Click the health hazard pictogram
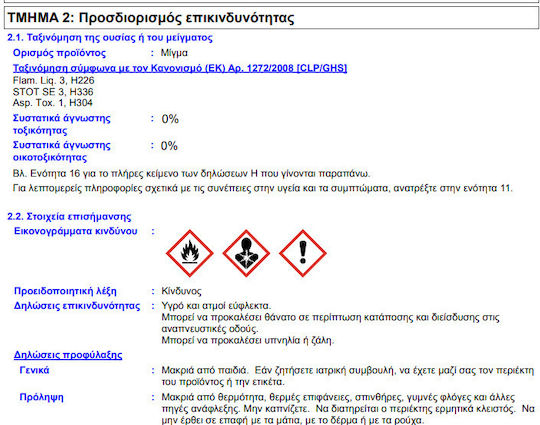 coord(246,253)
